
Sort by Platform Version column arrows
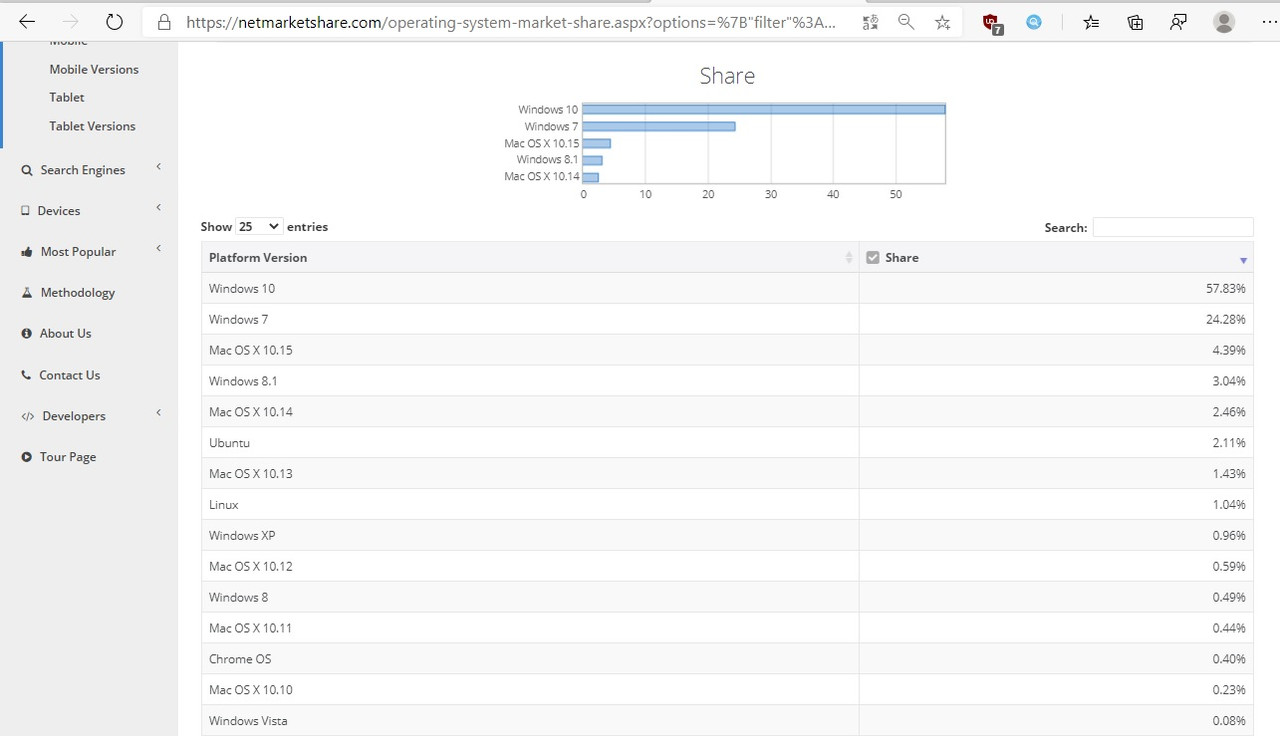[849, 258]
